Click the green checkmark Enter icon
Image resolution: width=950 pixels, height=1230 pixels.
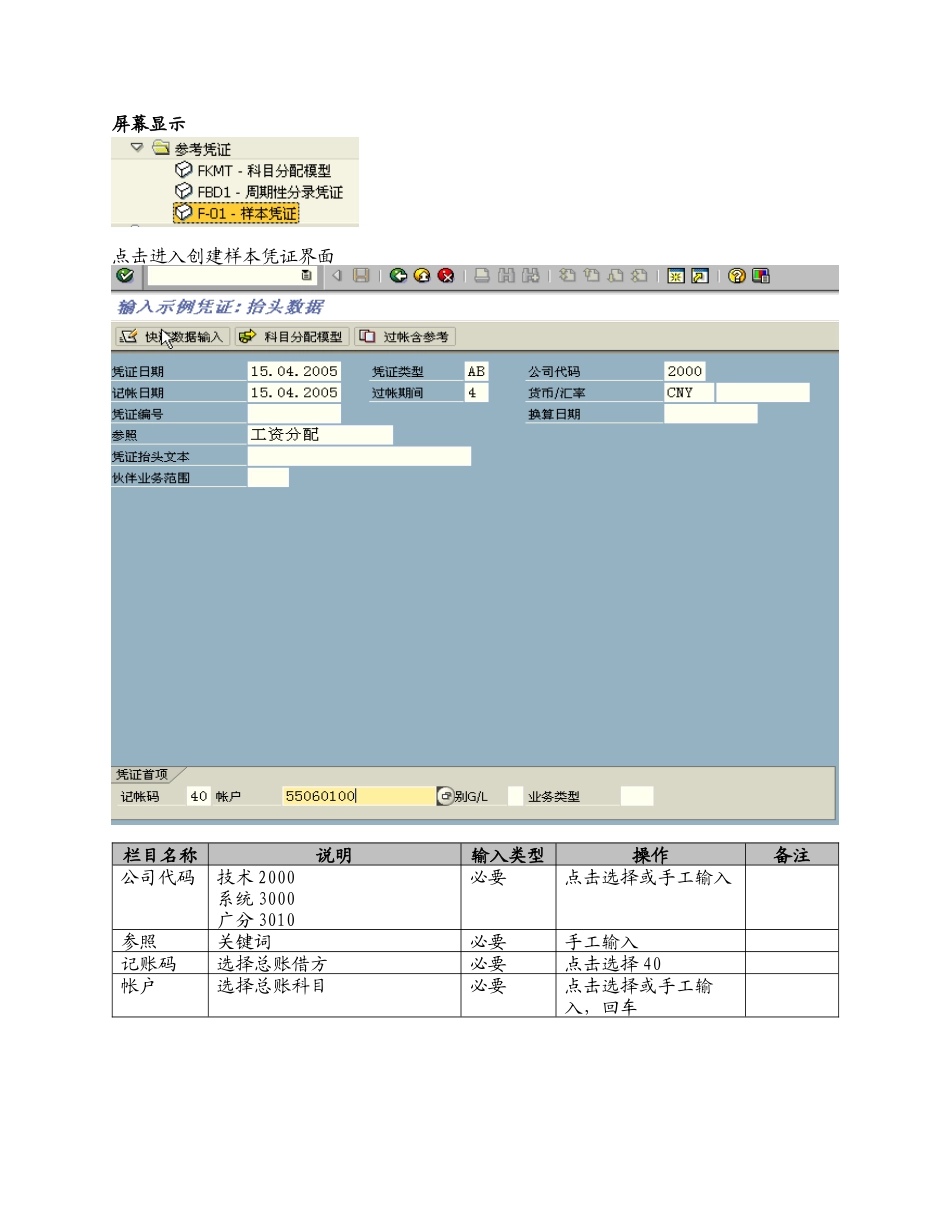click(124, 276)
